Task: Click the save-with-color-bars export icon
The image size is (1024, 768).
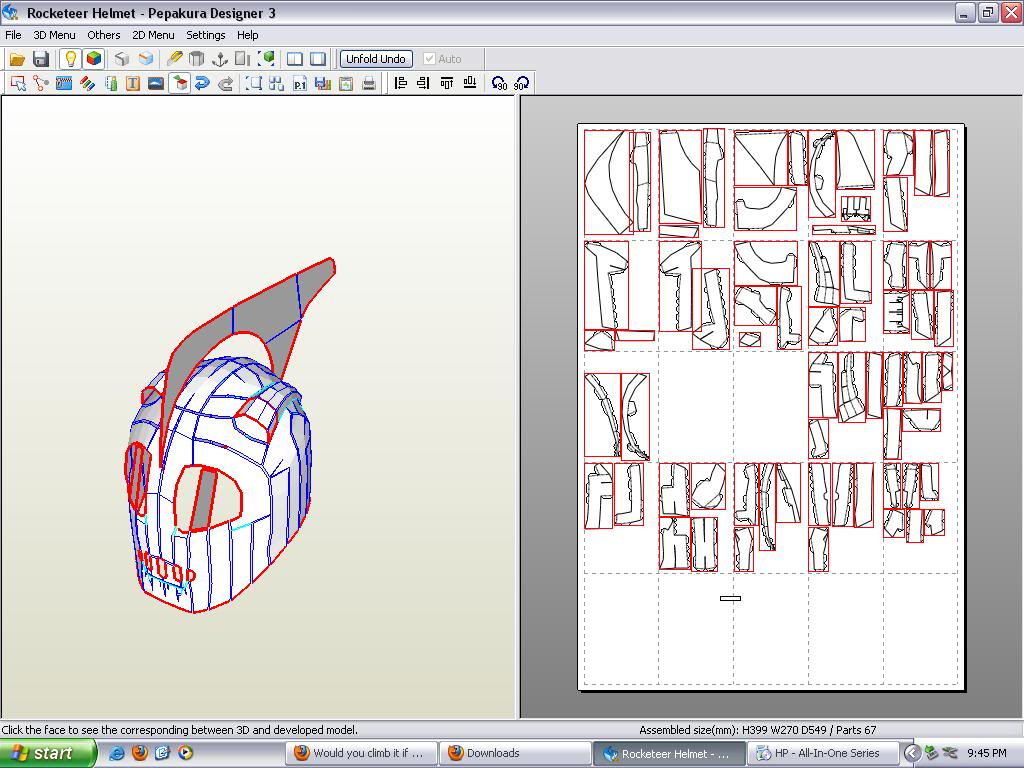Action: pos(323,84)
